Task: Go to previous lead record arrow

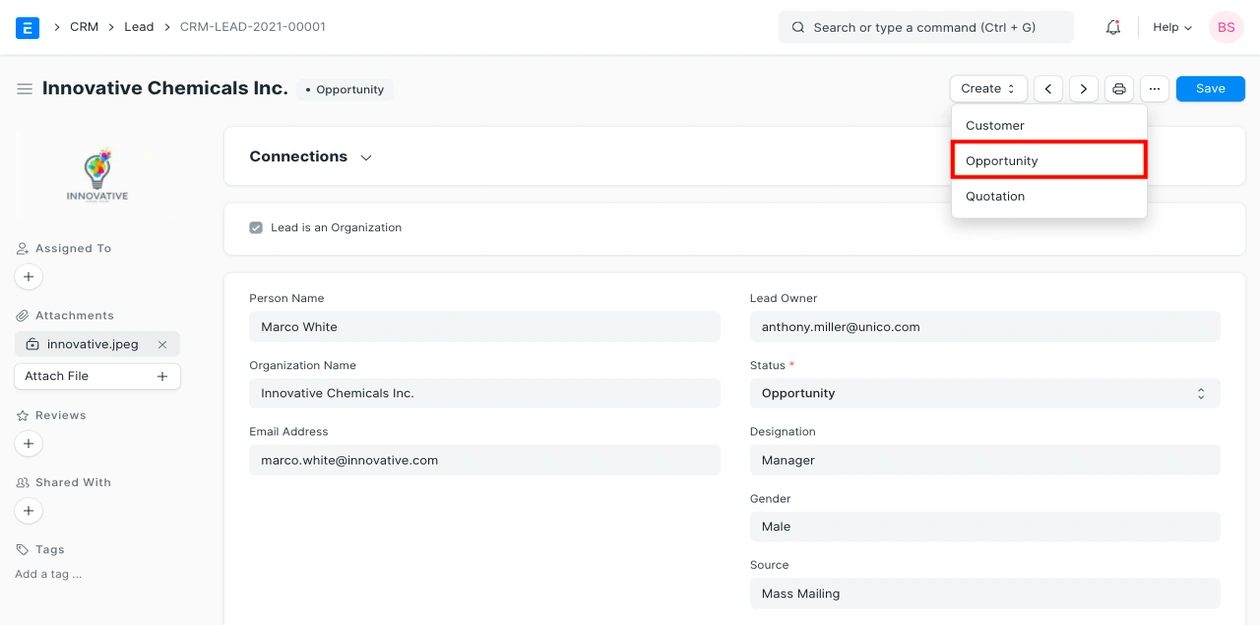Action: [1048, 89]
